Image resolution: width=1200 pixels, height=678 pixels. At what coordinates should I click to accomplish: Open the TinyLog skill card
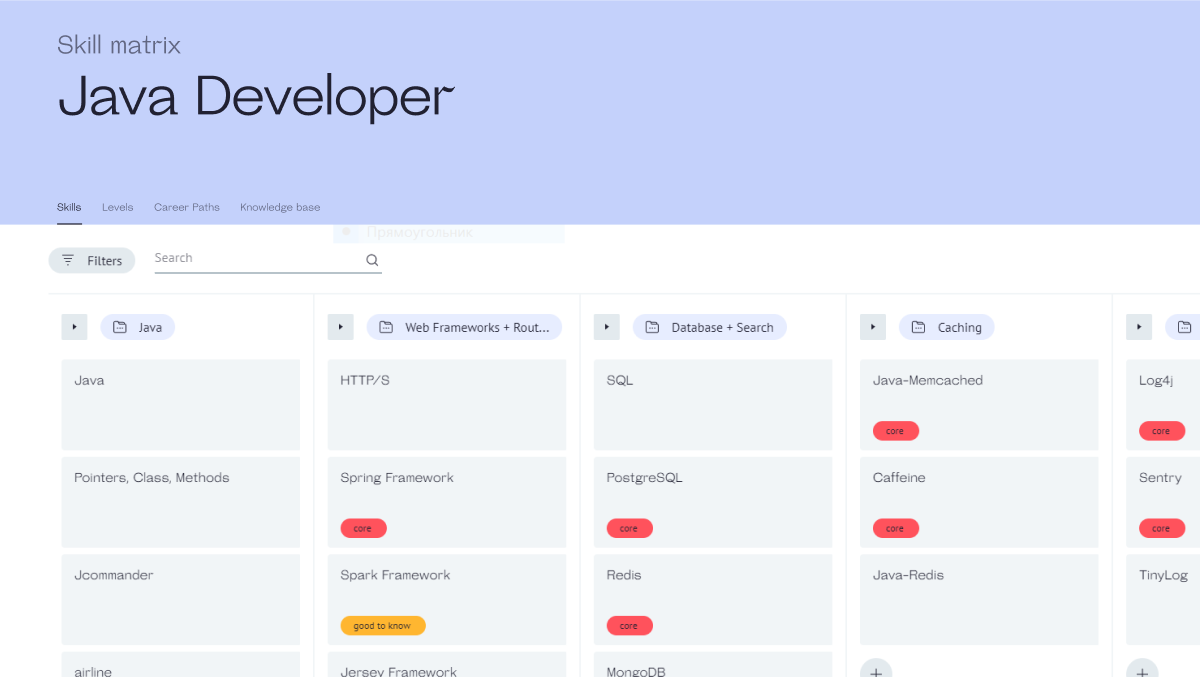click(x=1163, y=599)
